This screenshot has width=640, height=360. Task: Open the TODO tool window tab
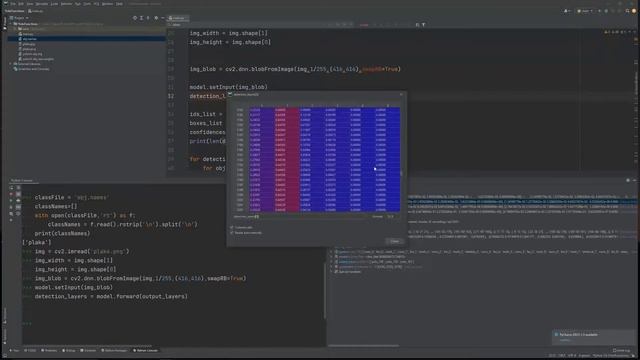coord(30,350)
